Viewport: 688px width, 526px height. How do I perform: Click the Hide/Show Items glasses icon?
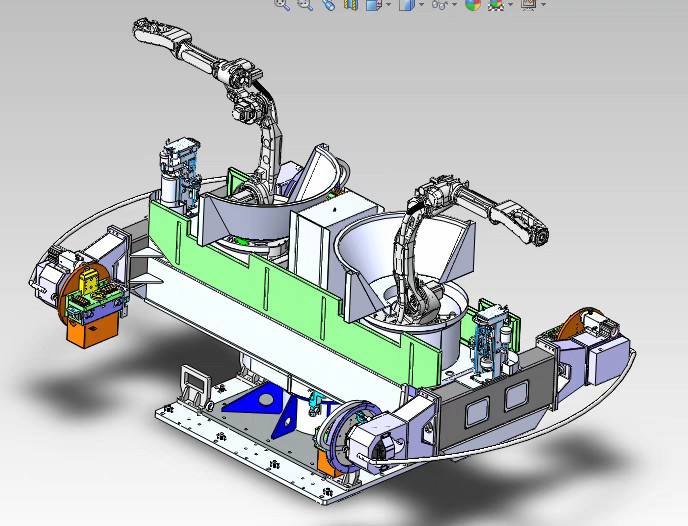point(440,4)
